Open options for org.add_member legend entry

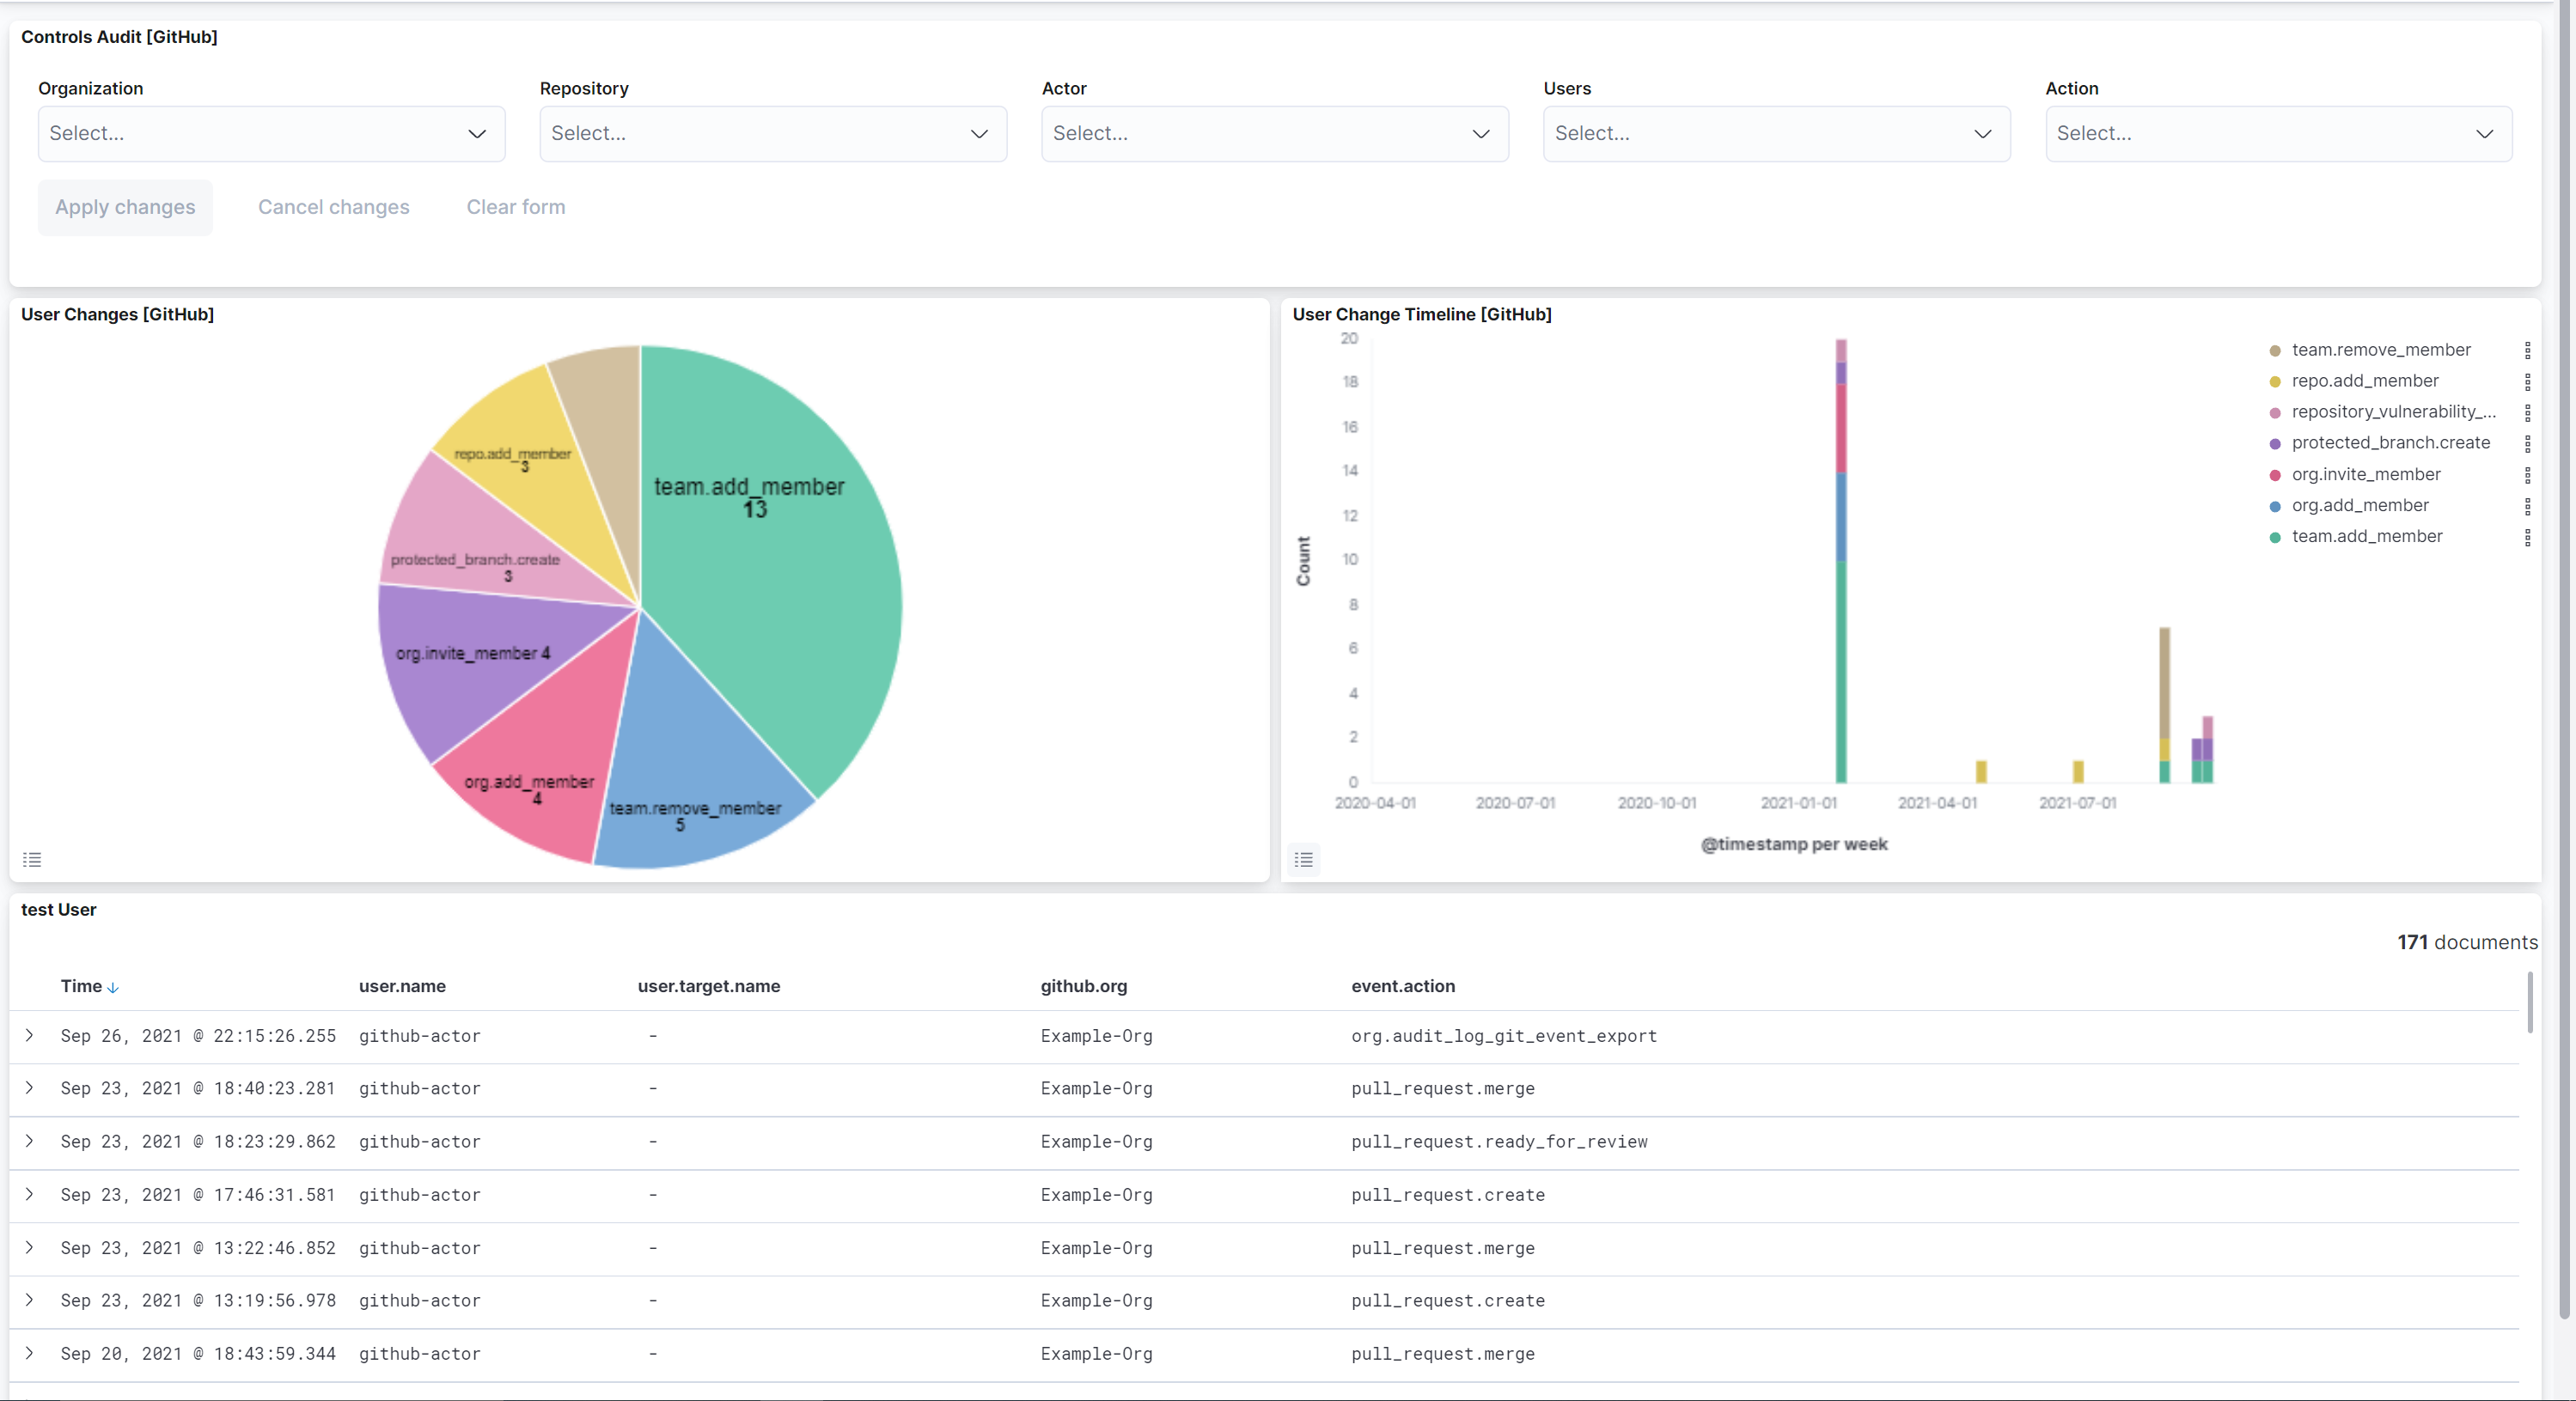[x=2527, y=506]
